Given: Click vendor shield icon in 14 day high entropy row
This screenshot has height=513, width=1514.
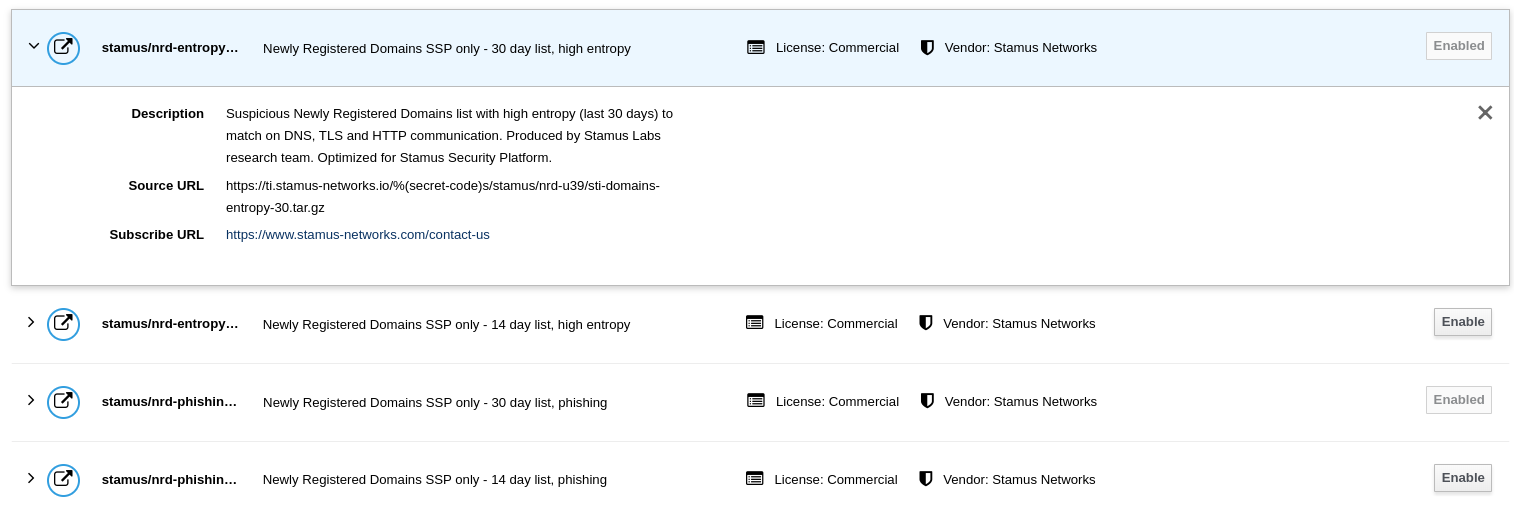Looking at the screenshot, I should (926, 323).
